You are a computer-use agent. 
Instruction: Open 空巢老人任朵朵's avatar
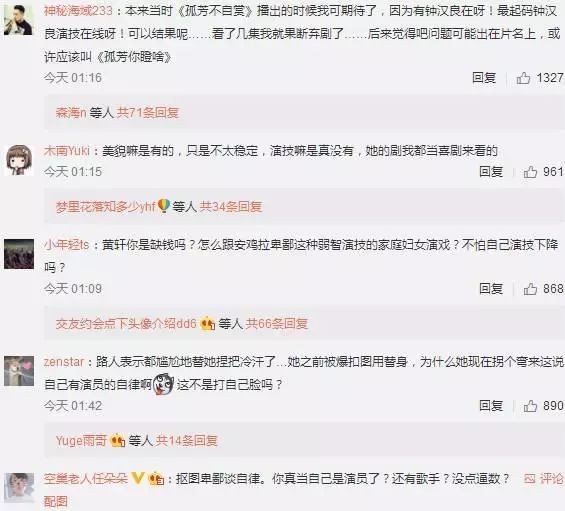pyautogui.click(x=19, y=488)
